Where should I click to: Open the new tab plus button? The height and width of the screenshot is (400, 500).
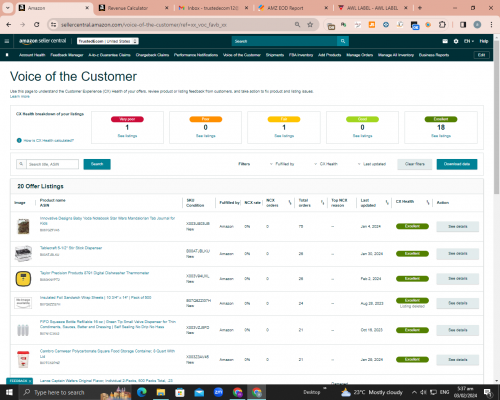pos(420,8)
